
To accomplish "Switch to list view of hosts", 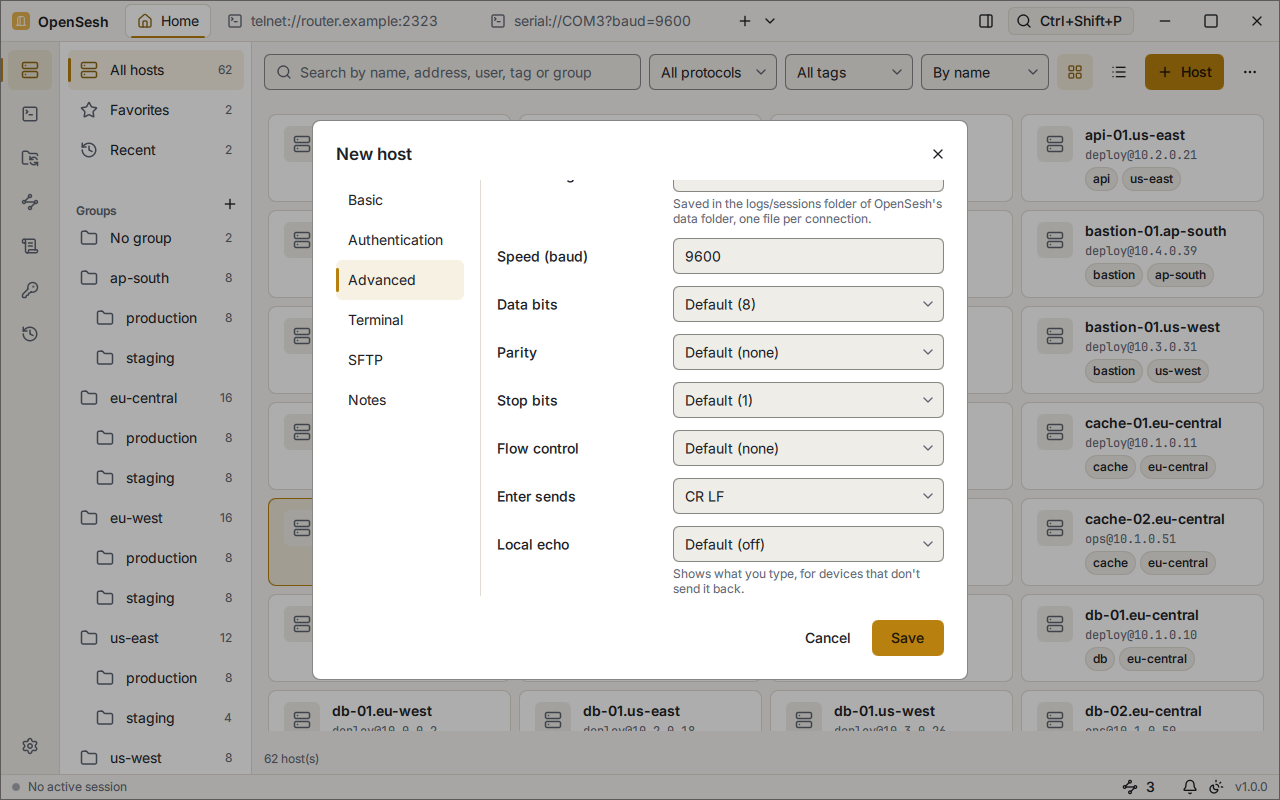I will click(x=1119, y=72).
